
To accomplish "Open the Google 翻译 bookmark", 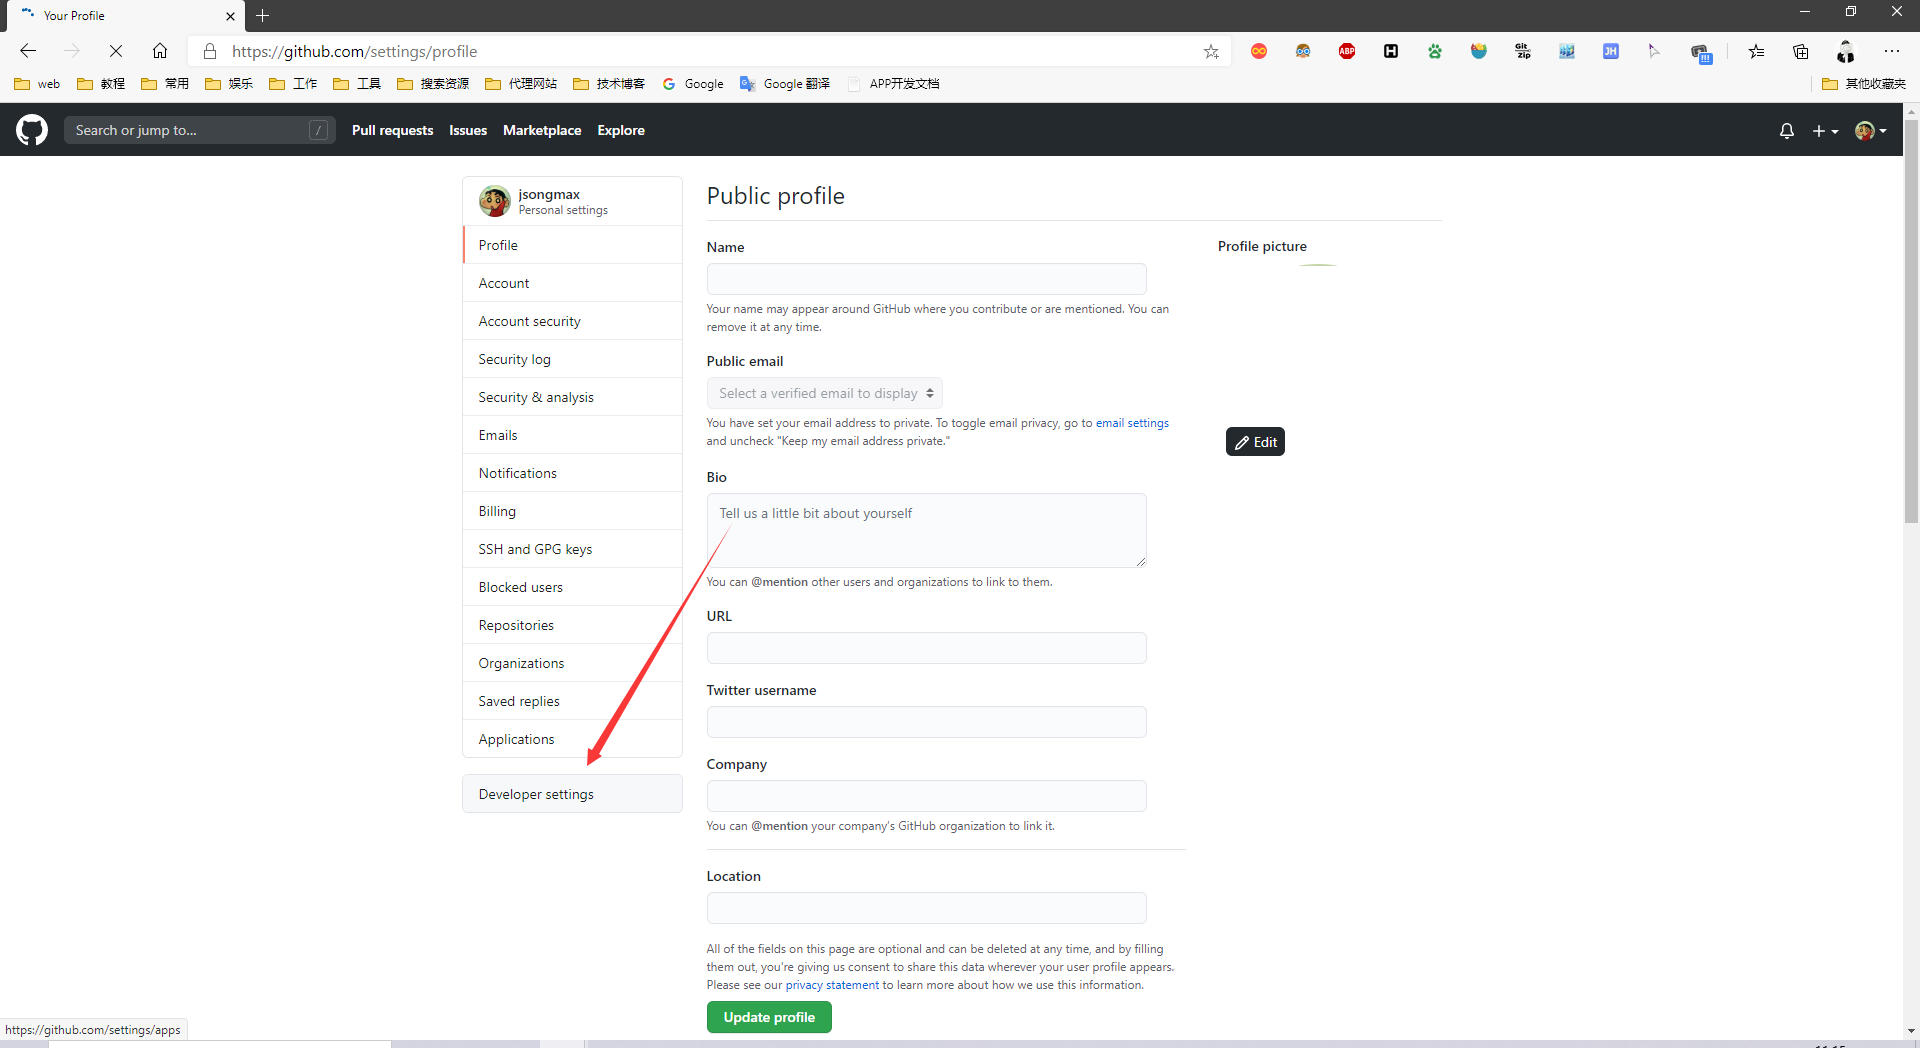I will 785,84.
